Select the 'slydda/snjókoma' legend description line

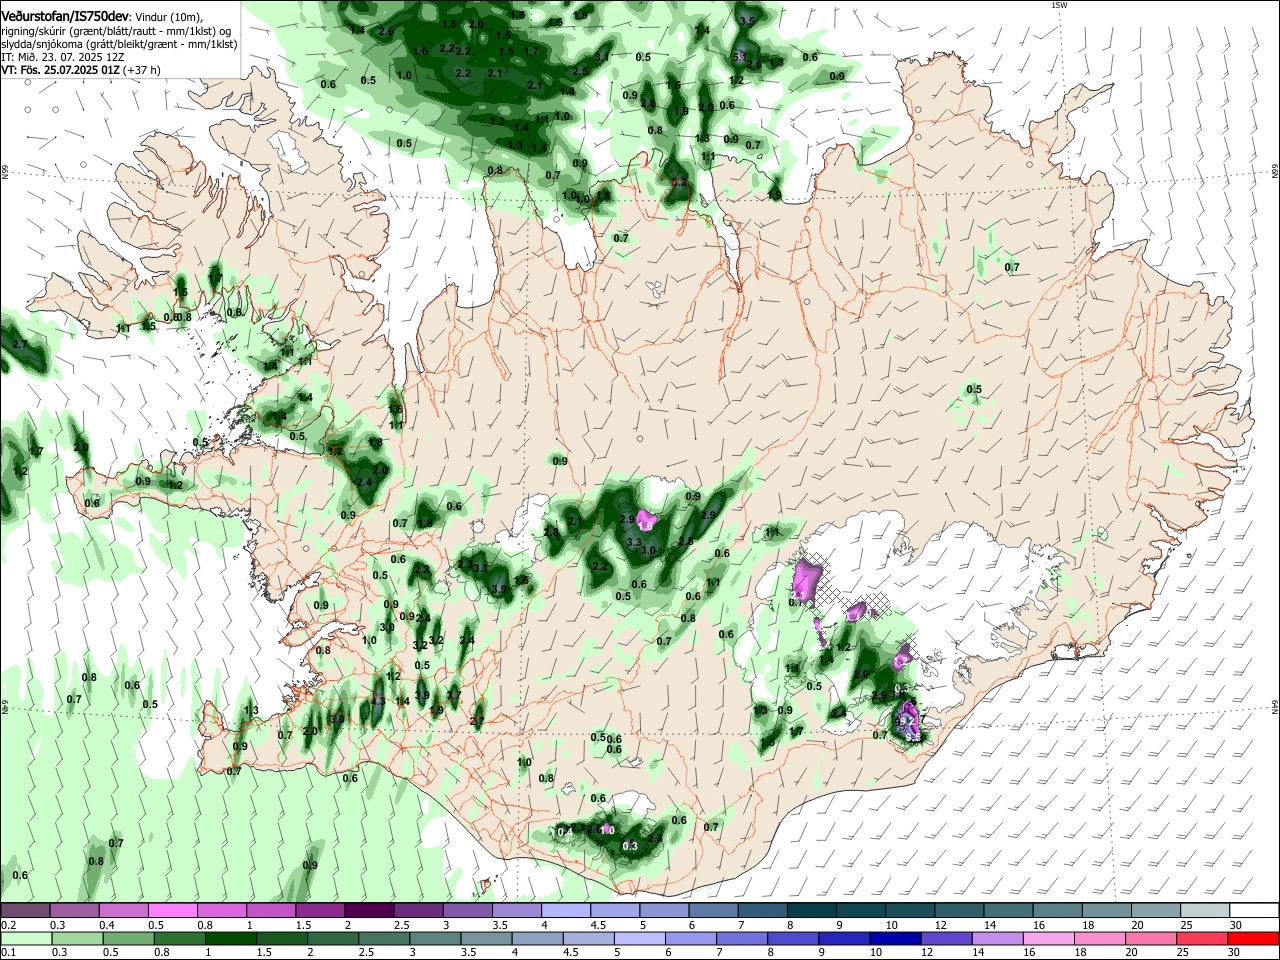(x=119, y=44)
